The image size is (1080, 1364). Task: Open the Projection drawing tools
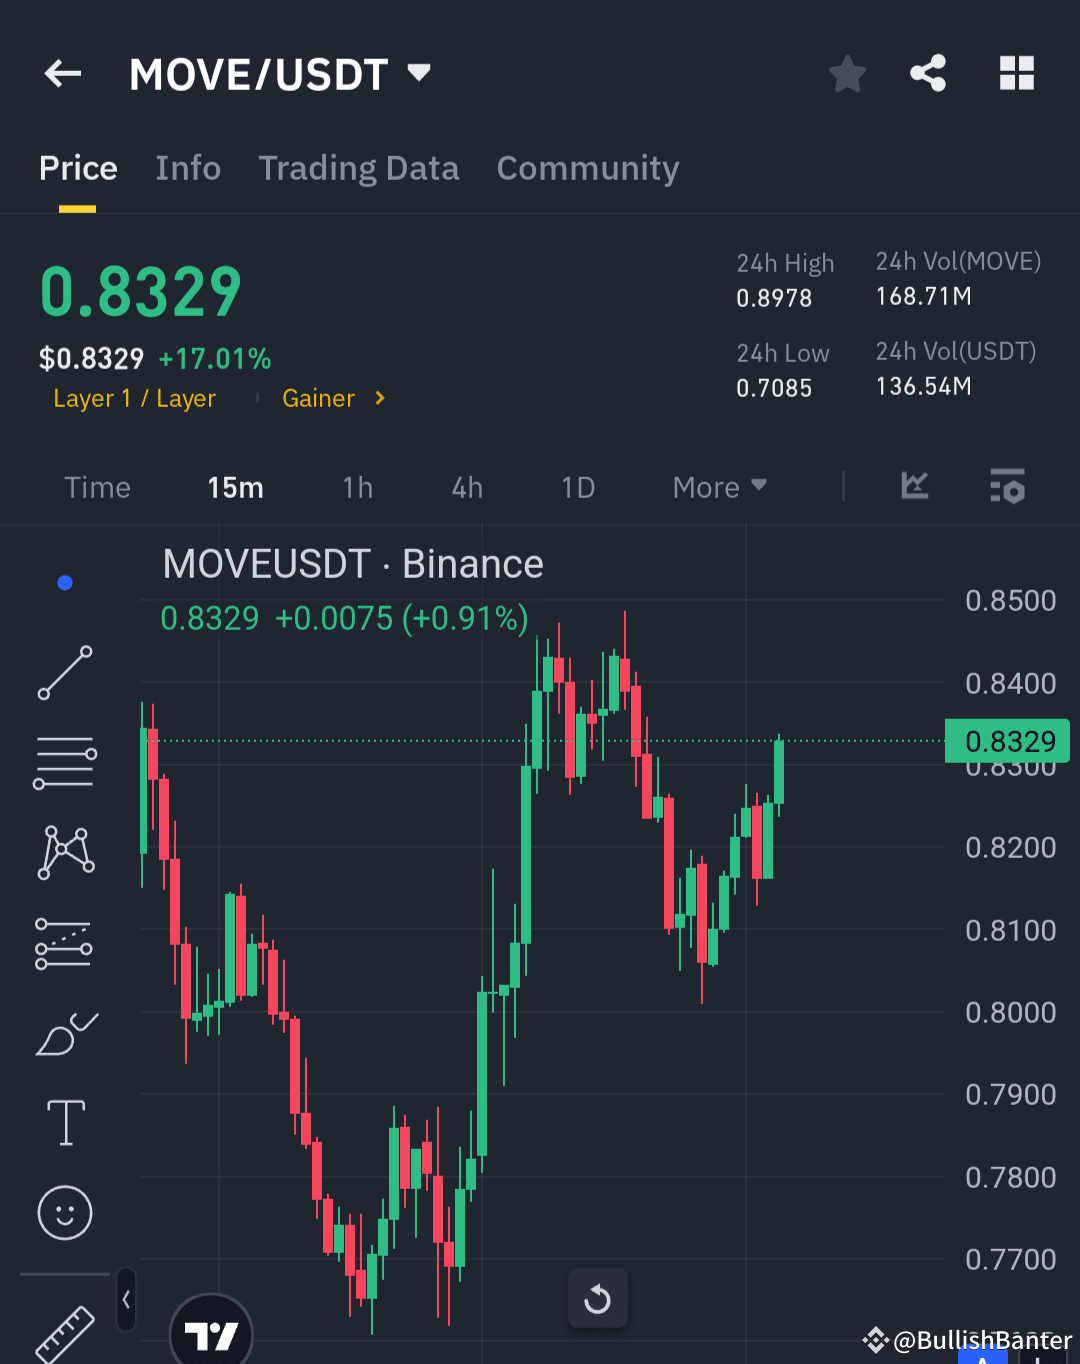pyautogui.click(x=64, y=942)
